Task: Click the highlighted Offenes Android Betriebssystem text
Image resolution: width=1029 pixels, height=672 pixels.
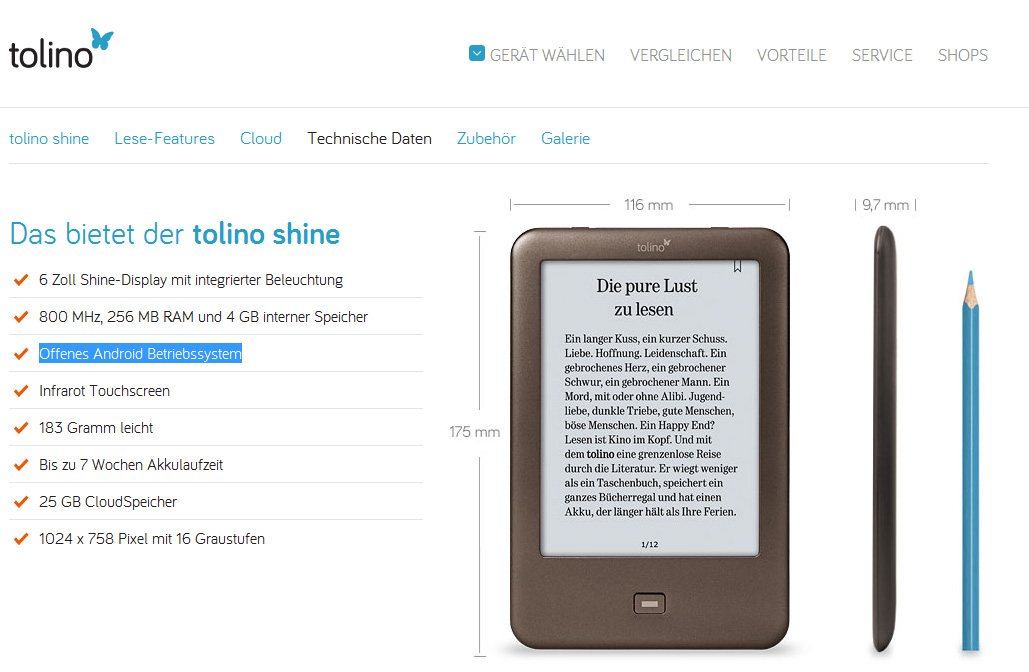Action: pyautogui.click(x=140, y=353)
